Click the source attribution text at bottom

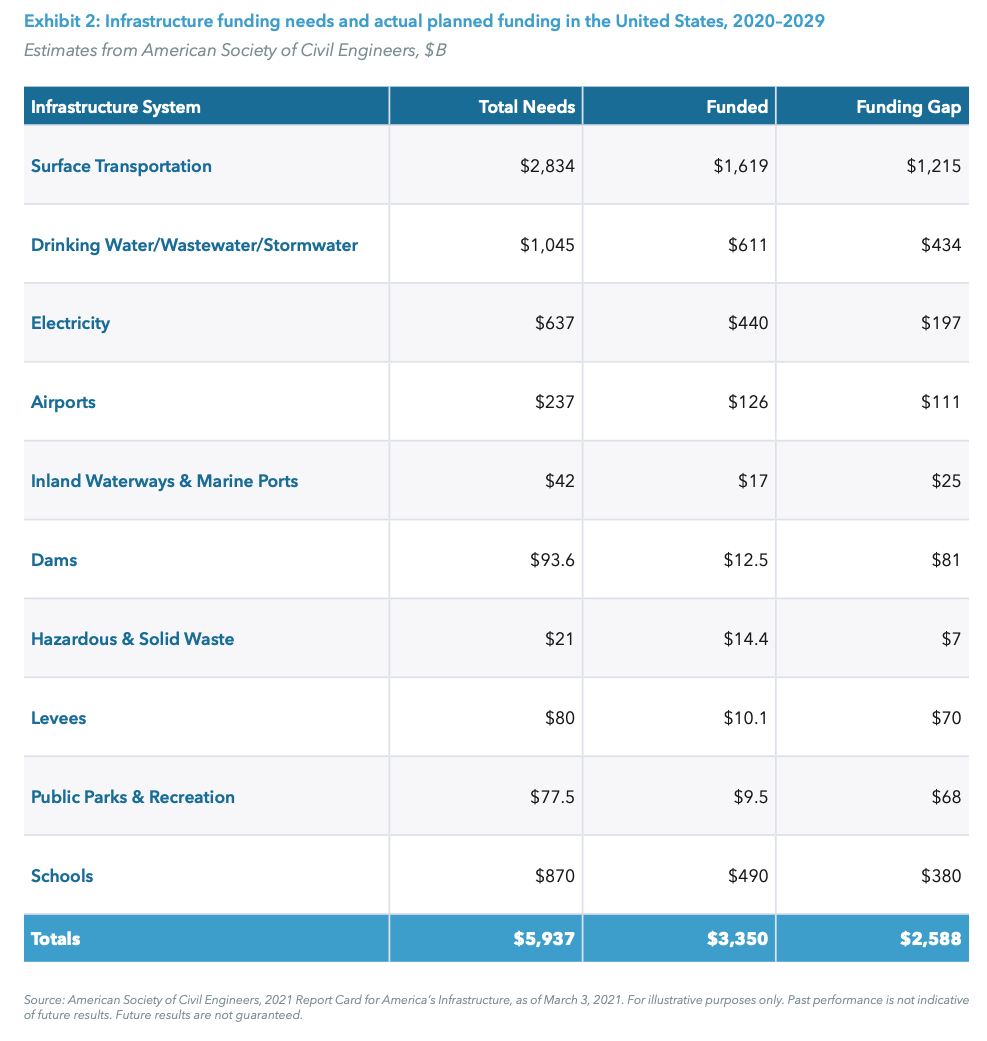tap(493, 1005)
